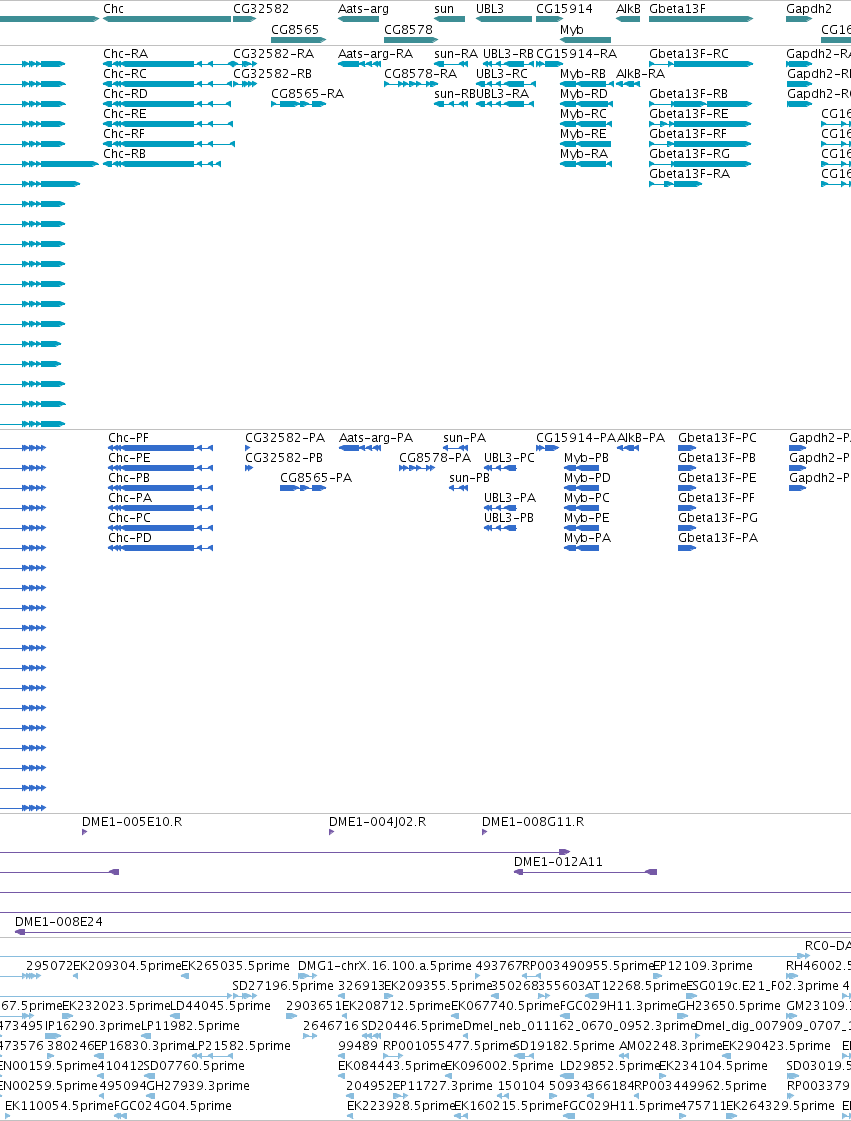Select the CG32582 gene label

pos(261,9)
